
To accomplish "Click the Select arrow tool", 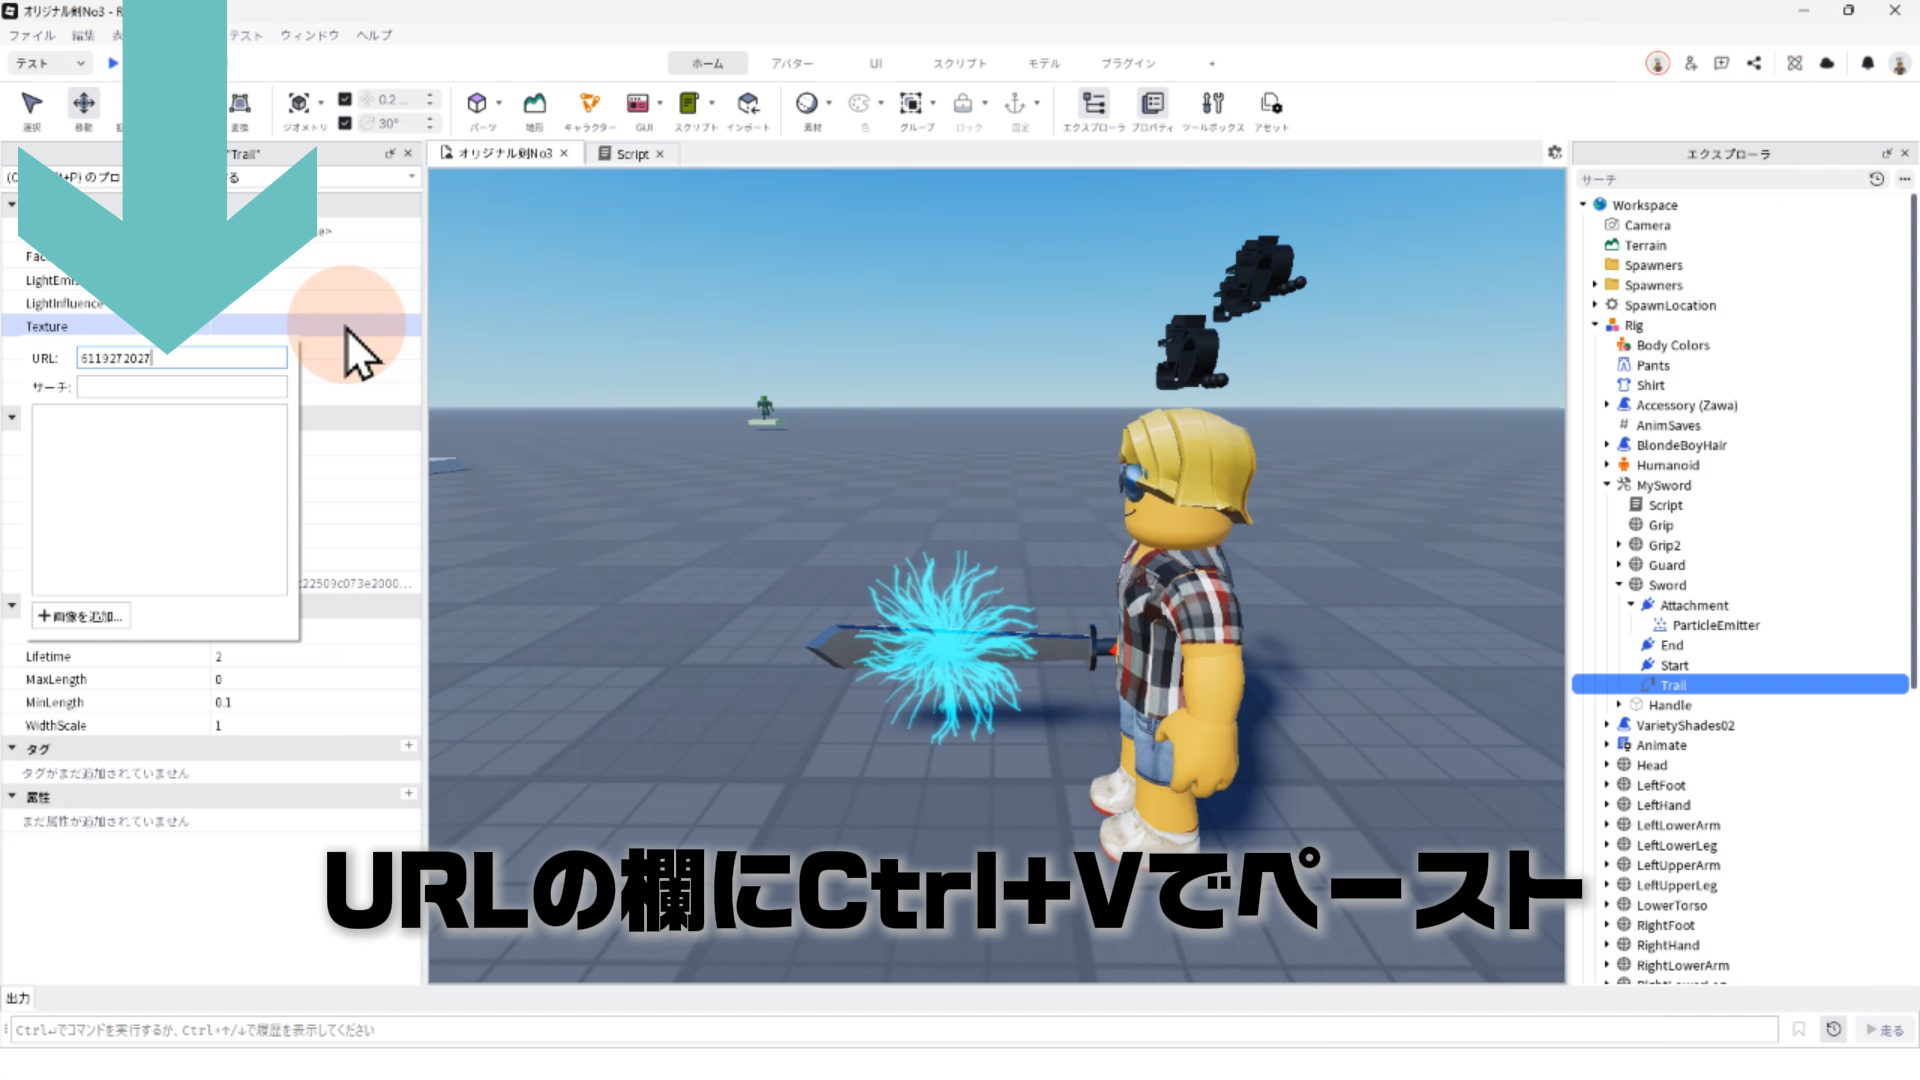I will [31, 103].
